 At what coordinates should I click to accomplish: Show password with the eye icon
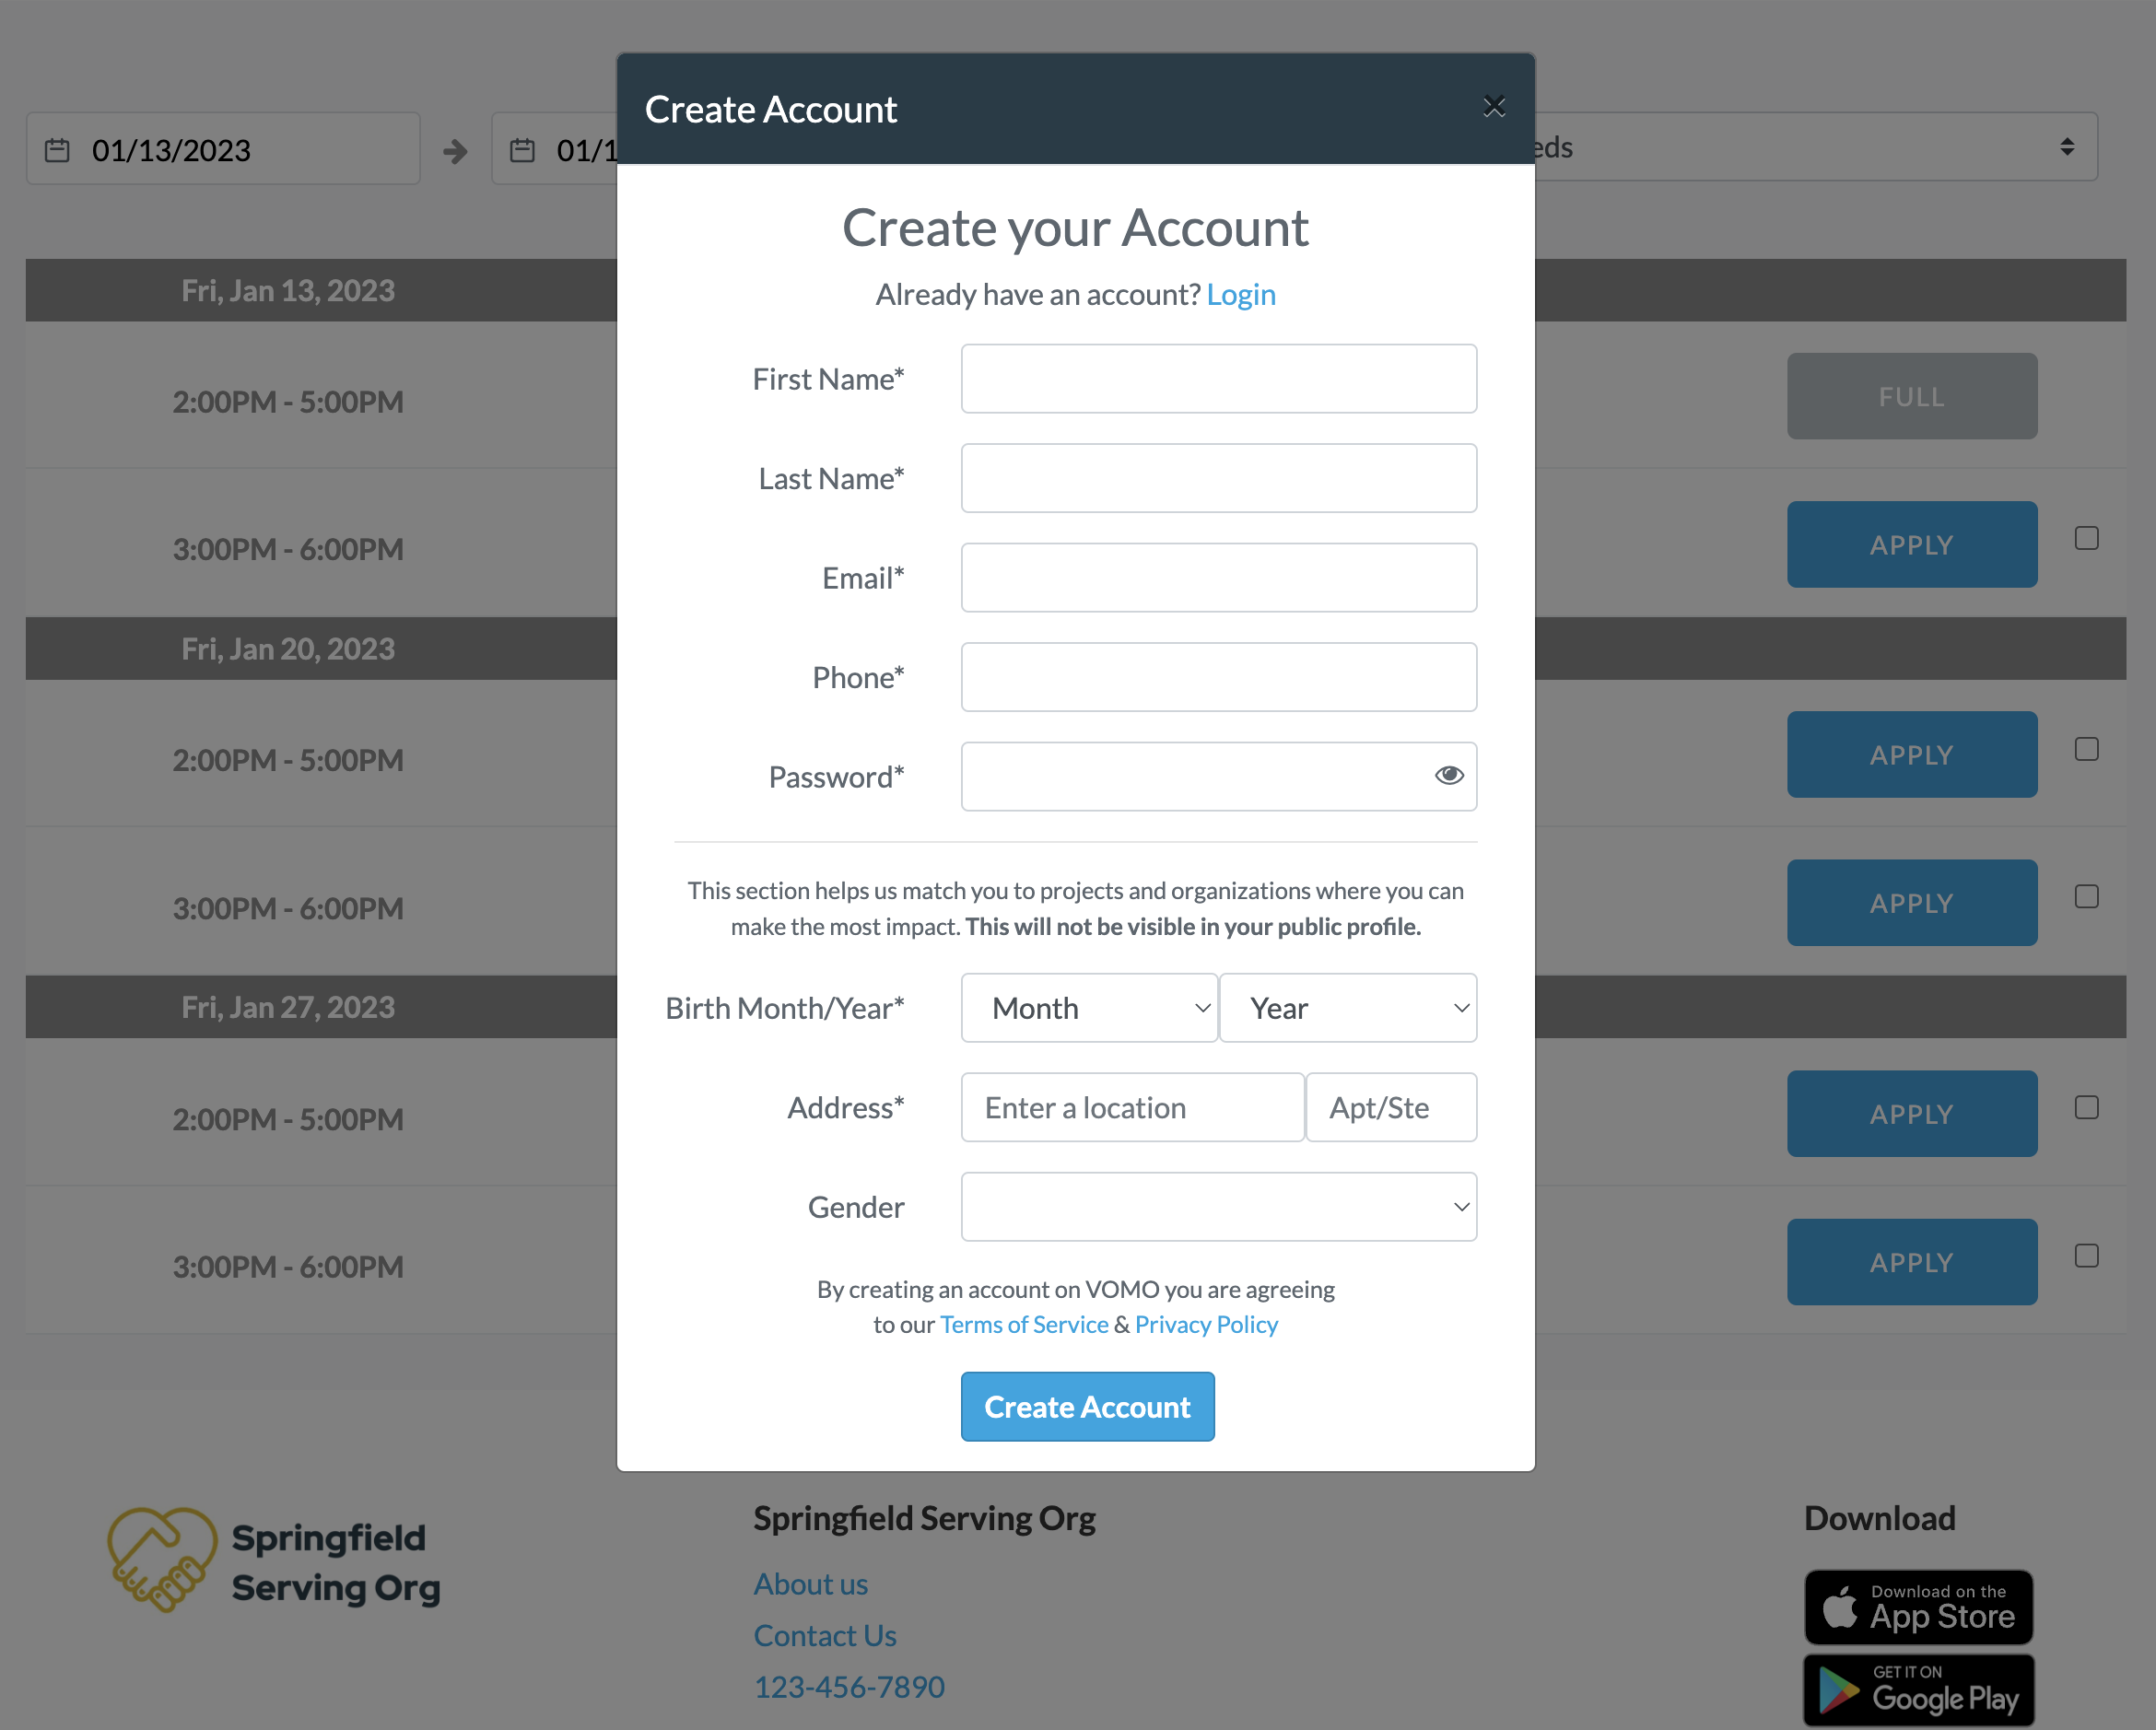(x=1449, y=775)
